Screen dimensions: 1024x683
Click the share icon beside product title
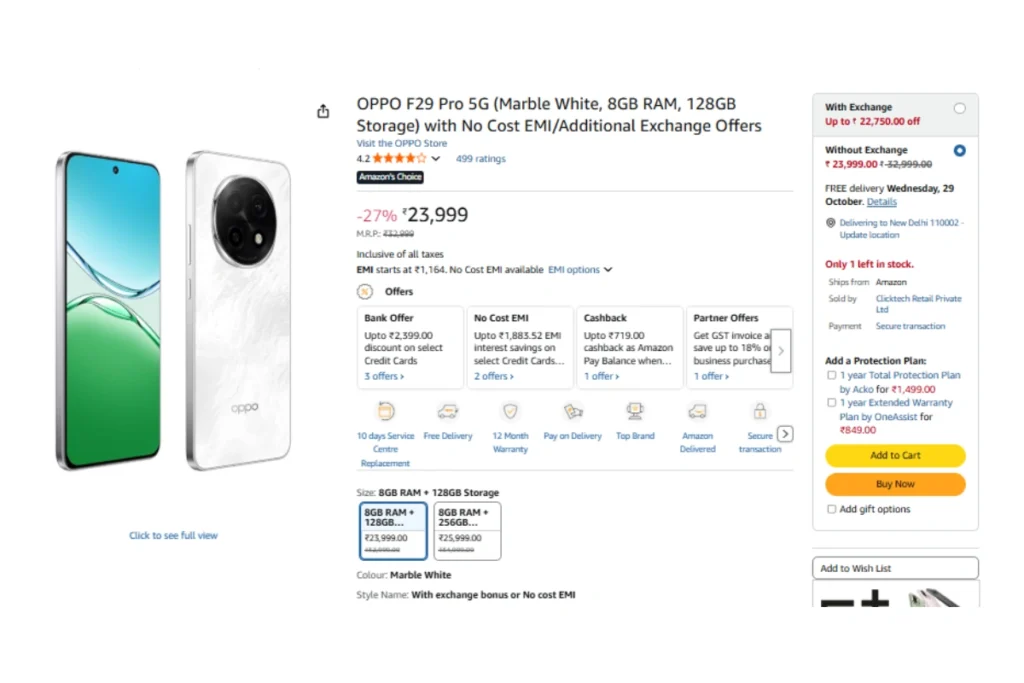[323, 112]
